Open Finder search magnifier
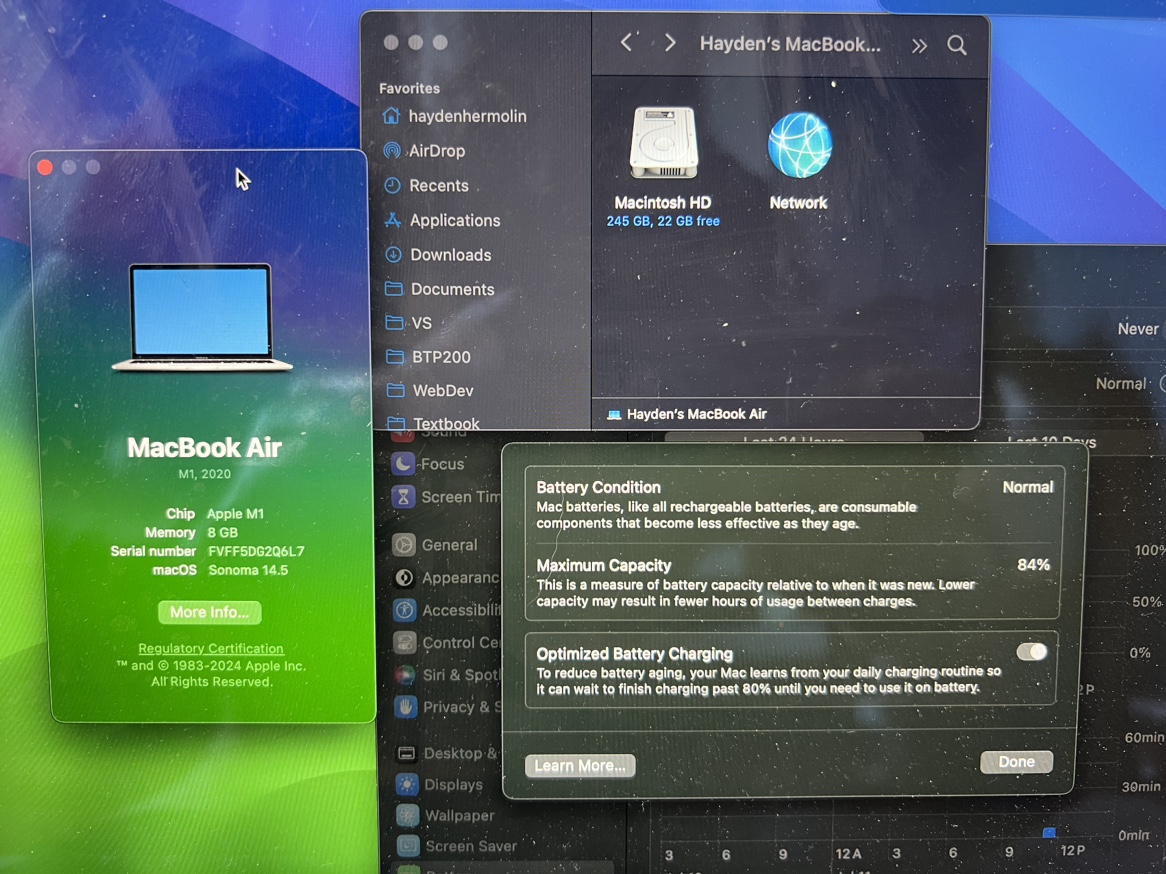This screenshot has height=874, width=1166. click(957, 45)
